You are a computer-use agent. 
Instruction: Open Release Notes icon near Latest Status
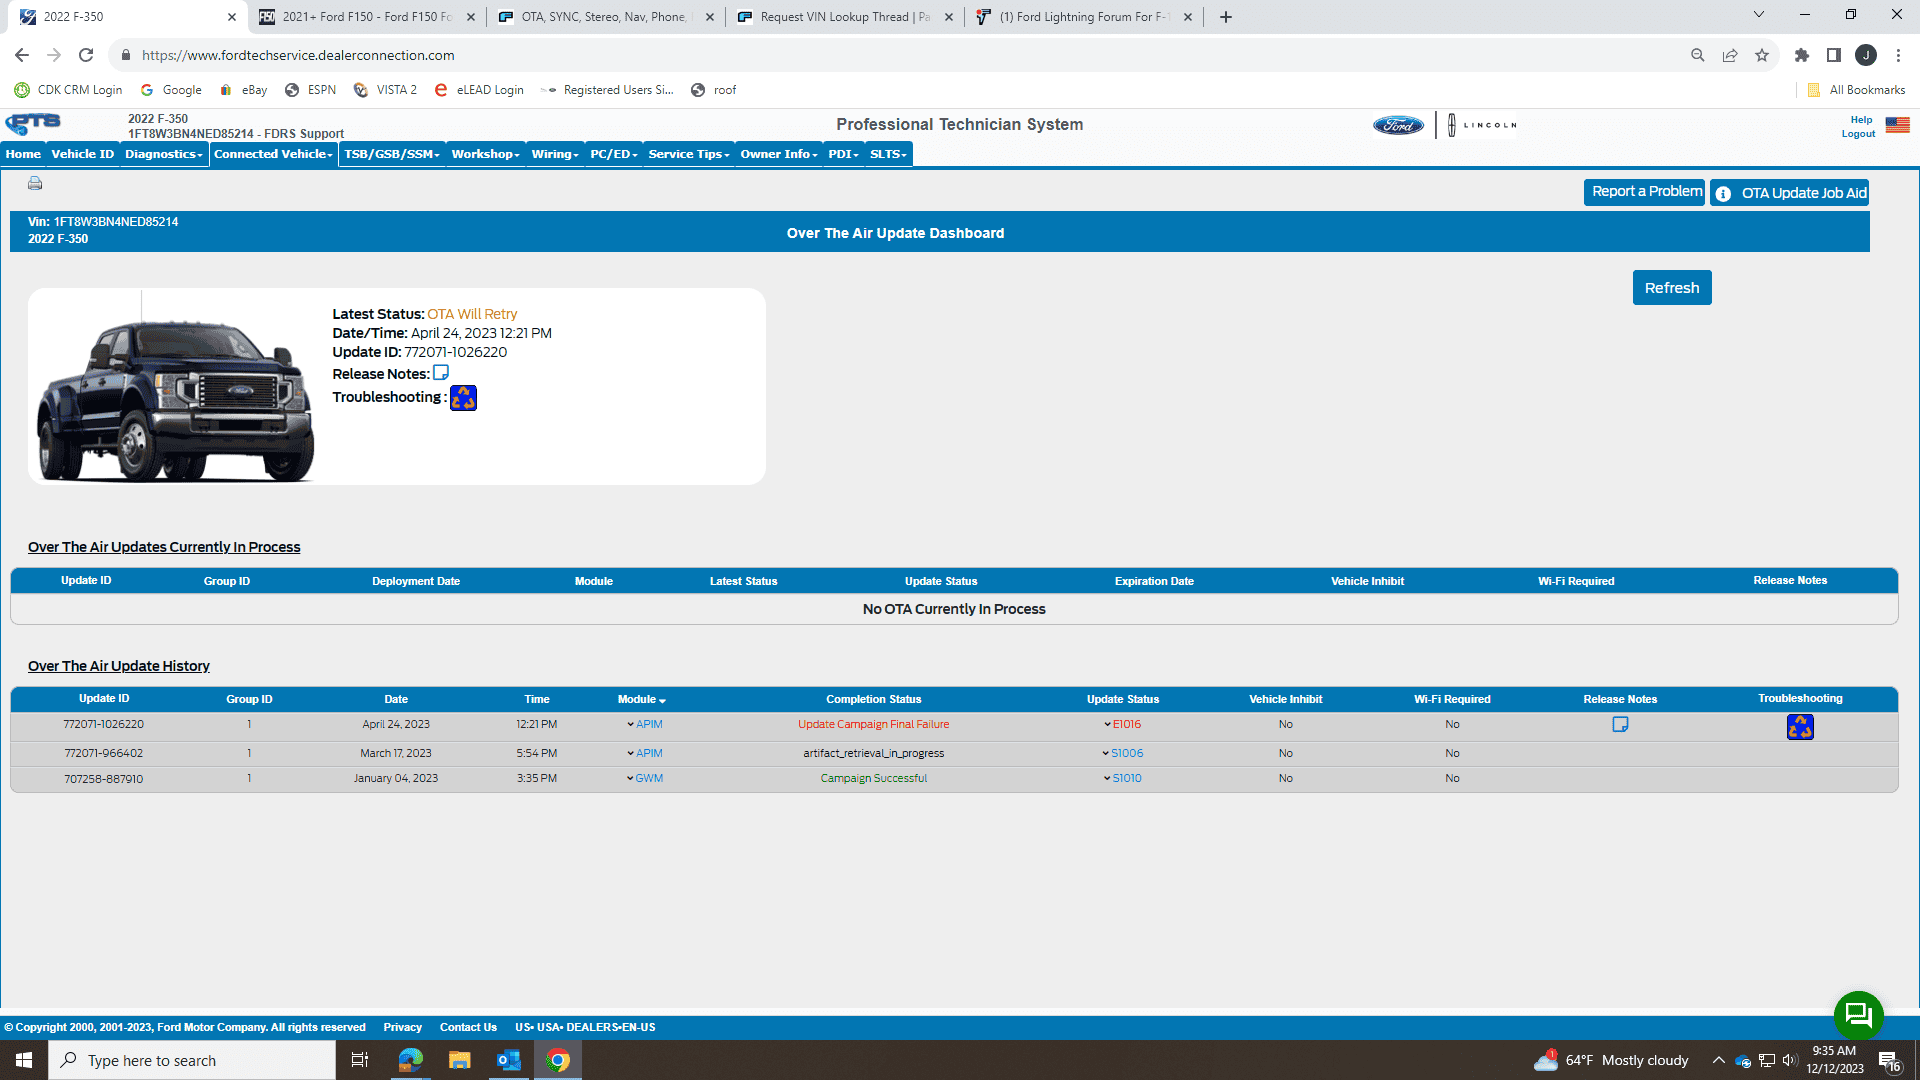tap(441, 373)
